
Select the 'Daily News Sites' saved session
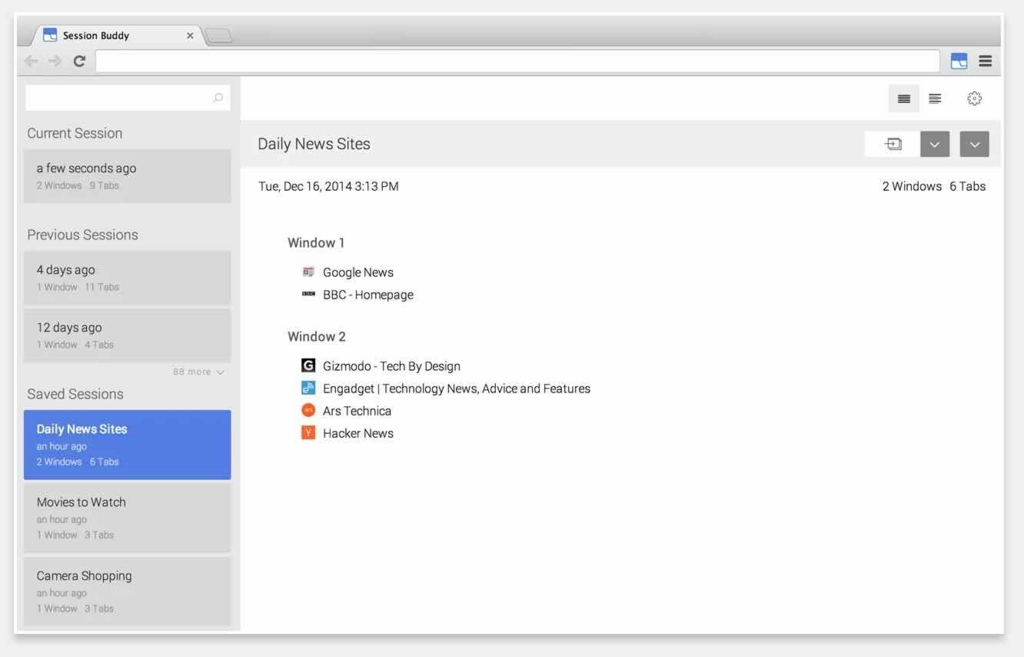point(127,445)
